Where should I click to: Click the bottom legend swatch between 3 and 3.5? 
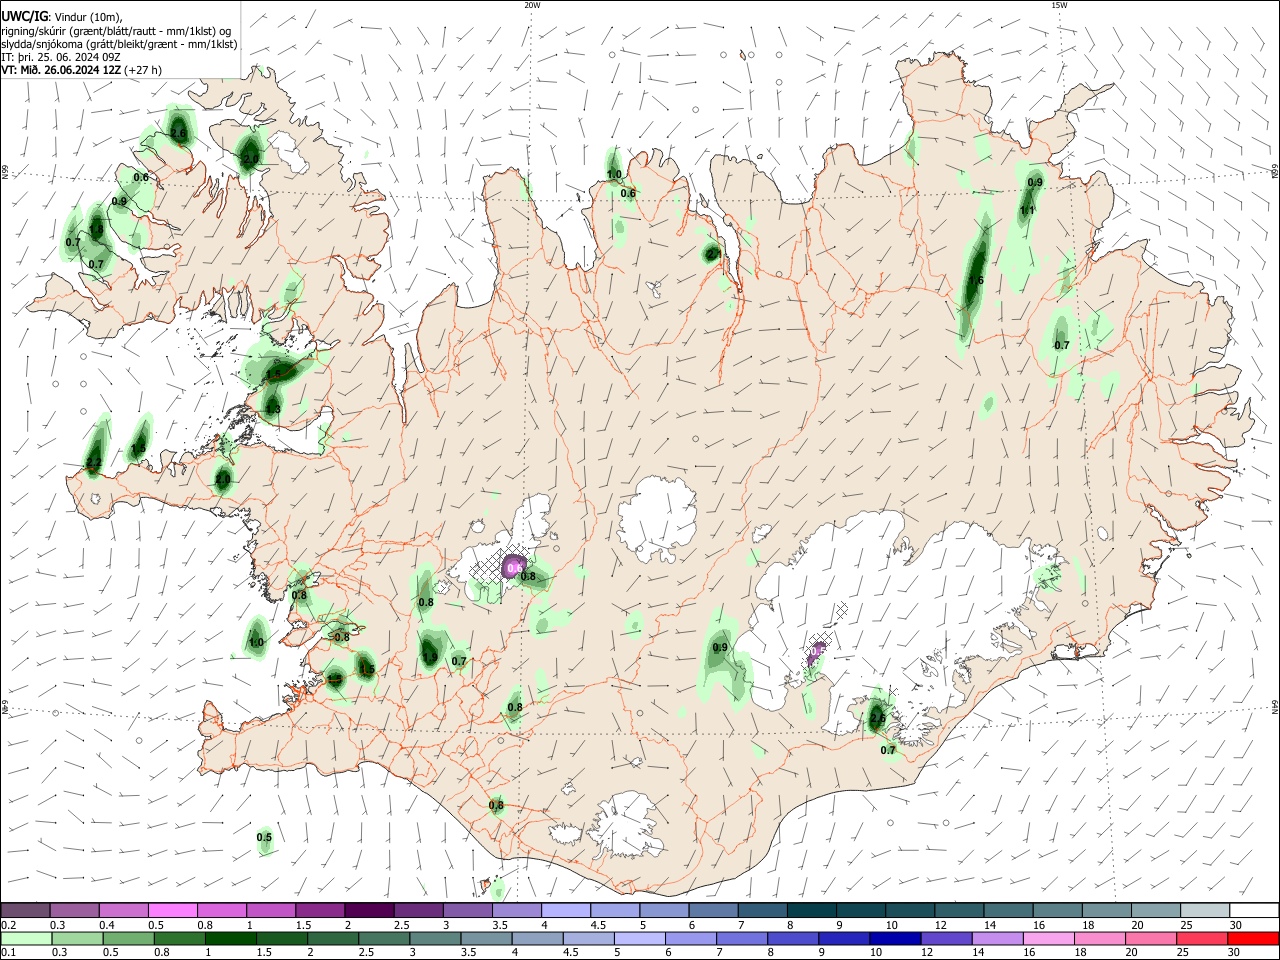coord(434,938)
